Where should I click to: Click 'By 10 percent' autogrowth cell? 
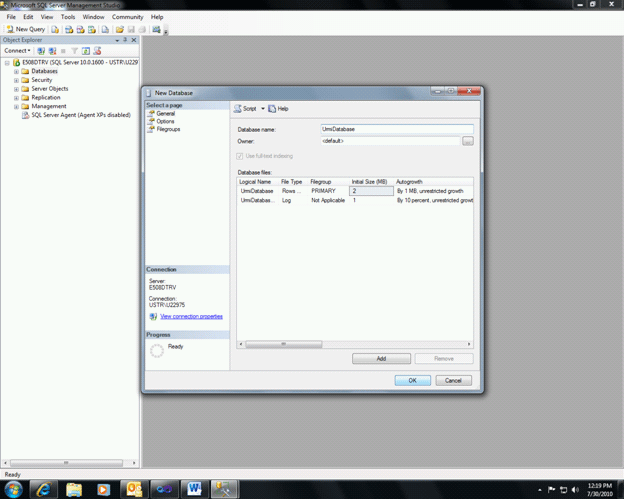(x=434, y=200)
